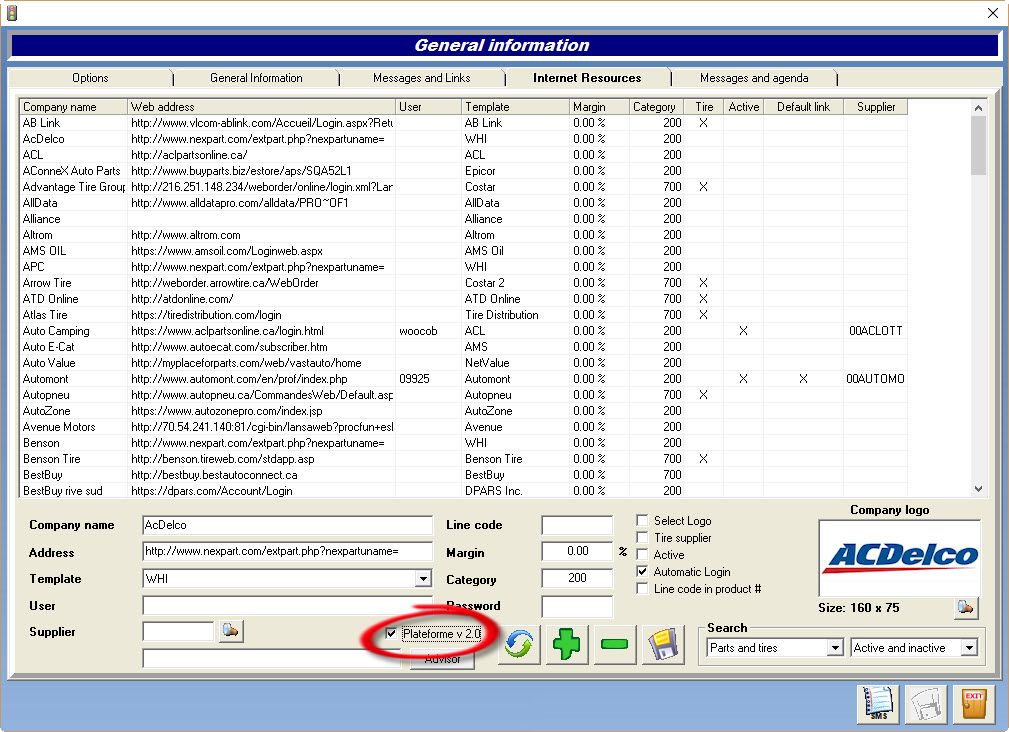
Task: Focus the Address text field
Action: pyautogui.click(x=288, y=551)
